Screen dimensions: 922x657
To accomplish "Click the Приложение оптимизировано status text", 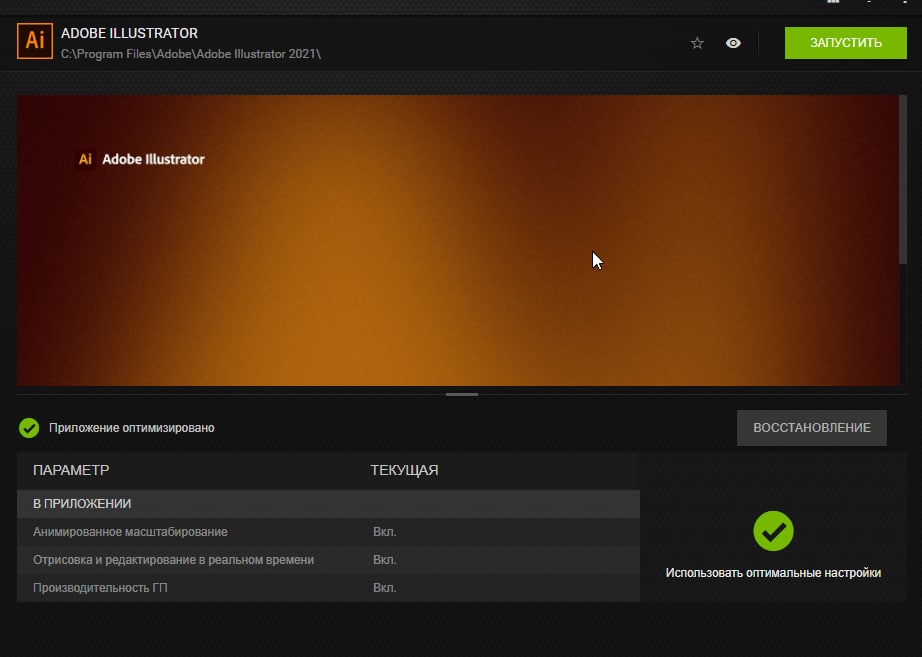I will pos(132,428).
